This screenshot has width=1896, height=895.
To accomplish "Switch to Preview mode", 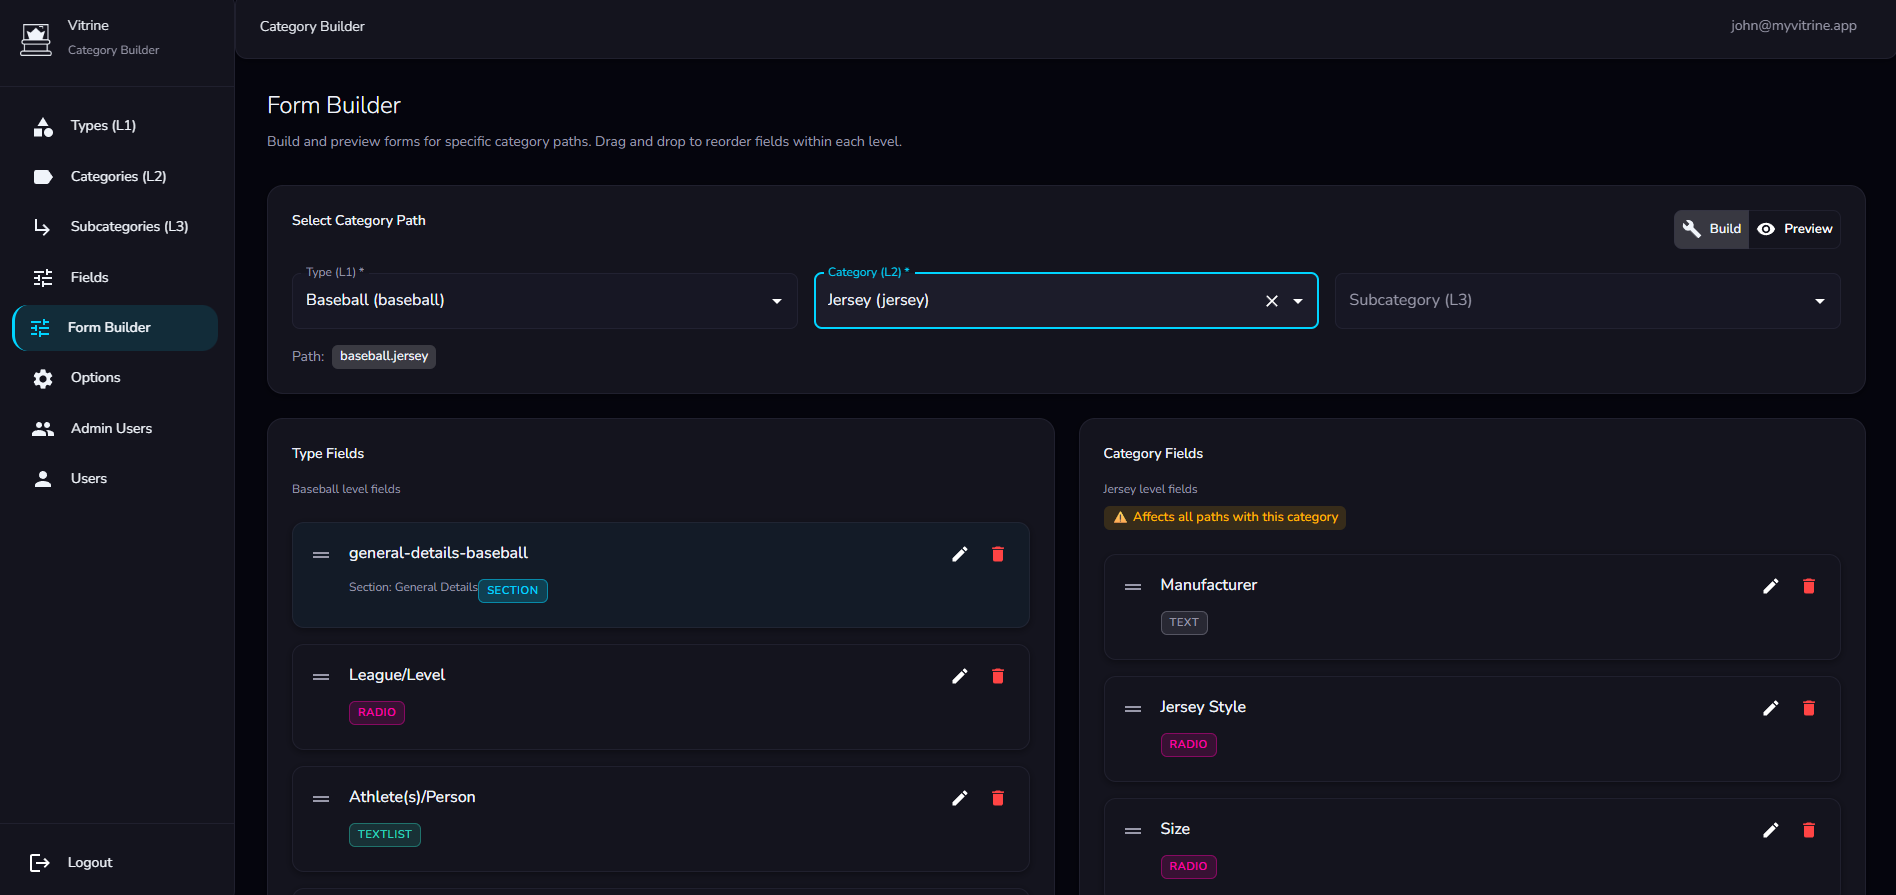I will (x=1795, y=229).
